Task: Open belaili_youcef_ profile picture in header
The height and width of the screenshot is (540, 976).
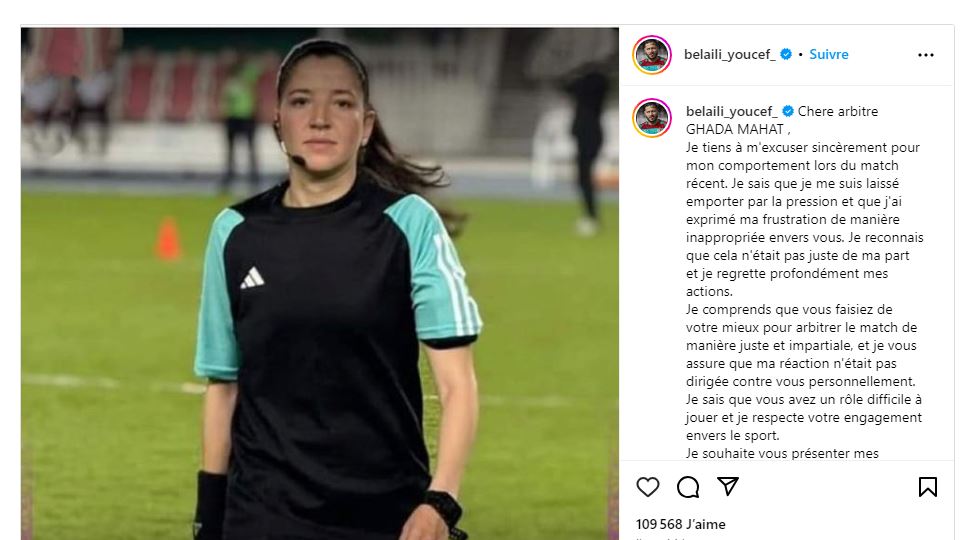Action: coord(652,55)
